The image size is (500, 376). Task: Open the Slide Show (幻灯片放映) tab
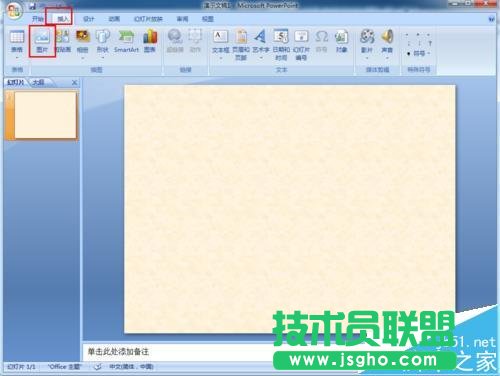(x=148, y=19)
